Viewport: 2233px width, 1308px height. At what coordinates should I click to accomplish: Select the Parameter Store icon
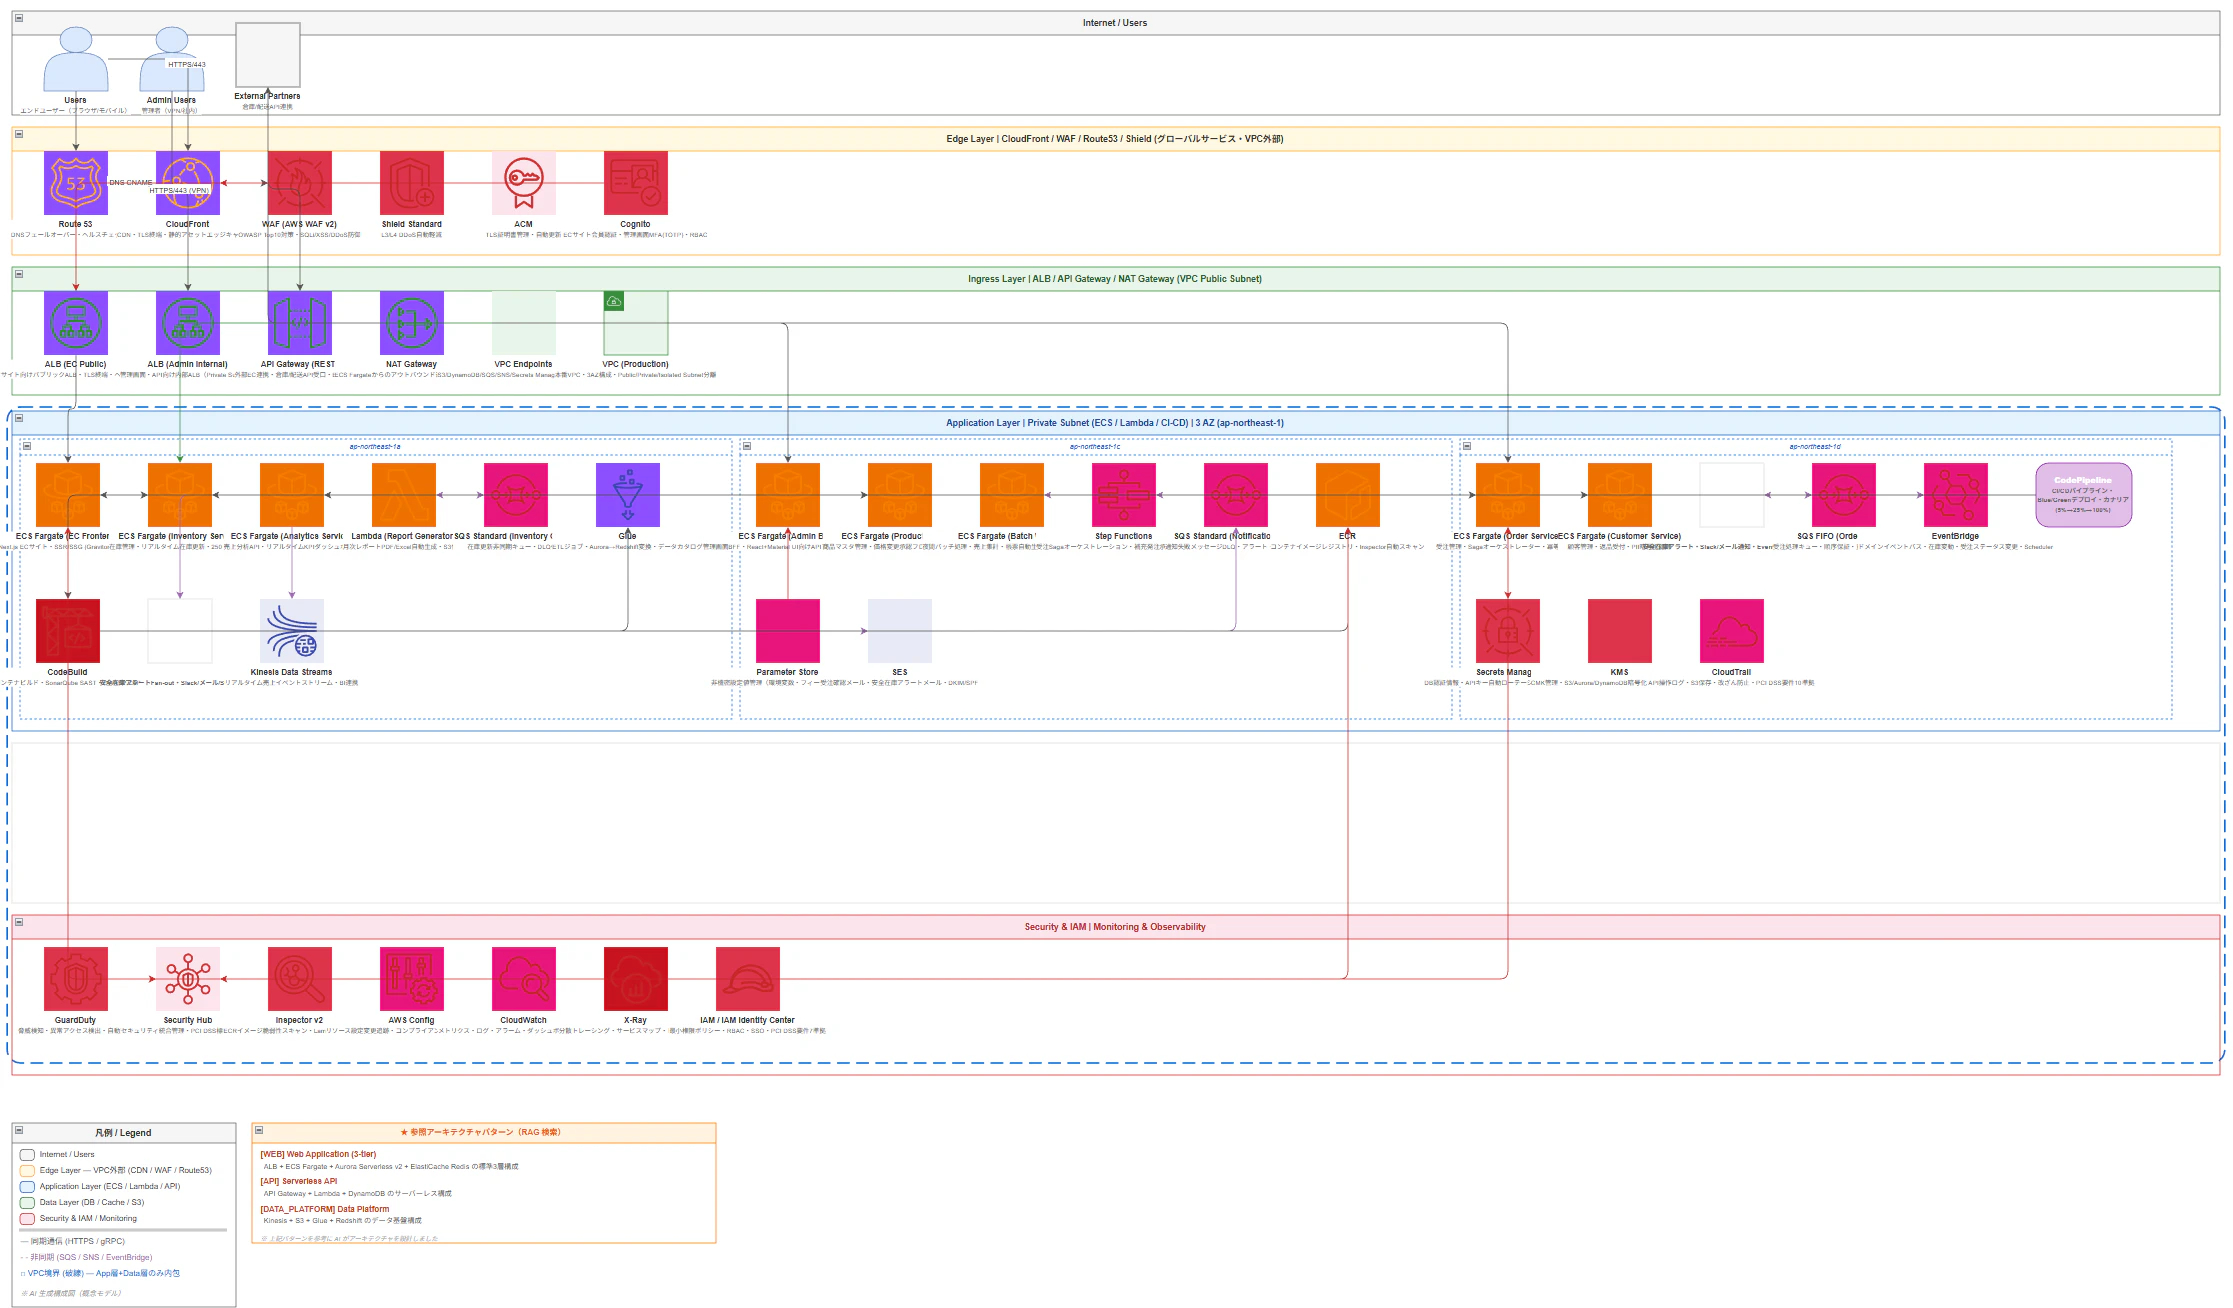[788, 631]
